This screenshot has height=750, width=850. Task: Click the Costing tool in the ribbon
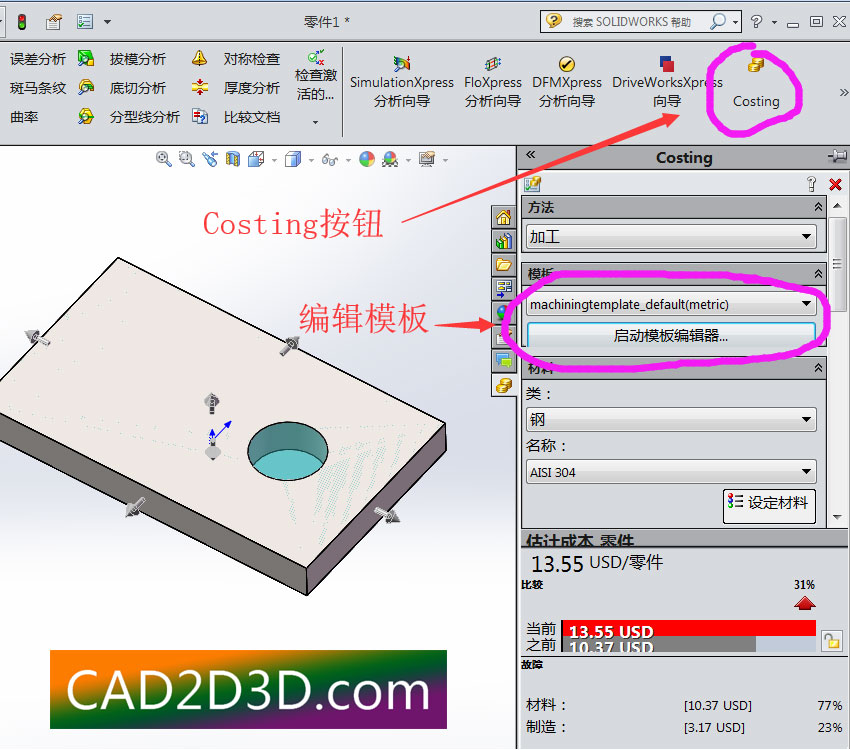[x=756, y=82]
